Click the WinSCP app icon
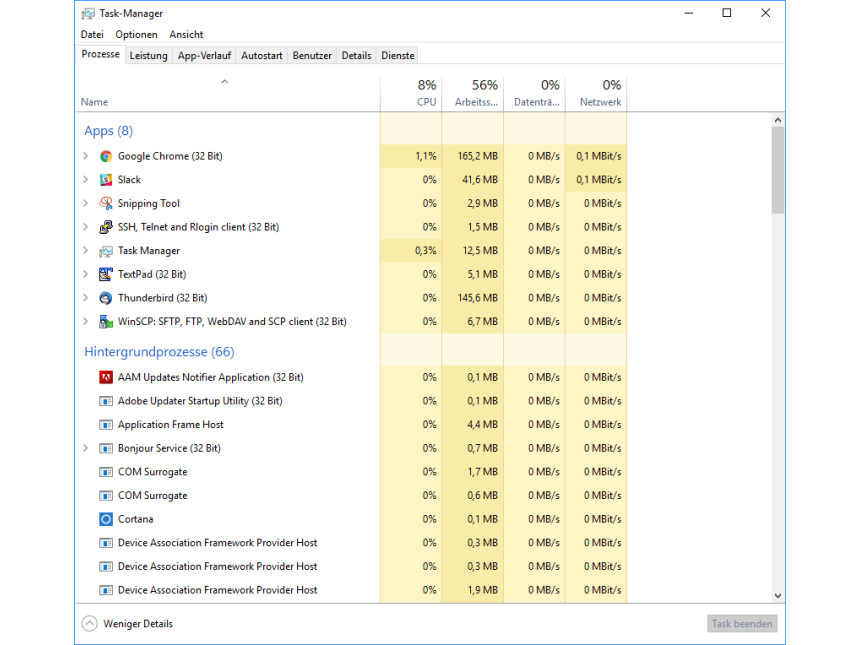Screen dimensions: 860x645 (x=106, y=322)
